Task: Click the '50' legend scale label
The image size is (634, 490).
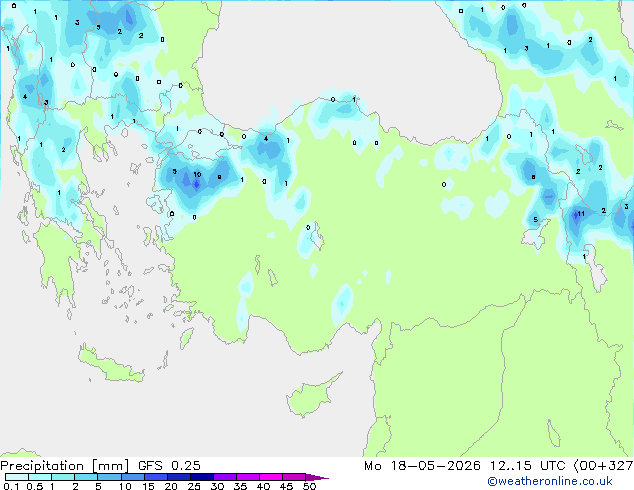Action: click(x=309, y=486)
